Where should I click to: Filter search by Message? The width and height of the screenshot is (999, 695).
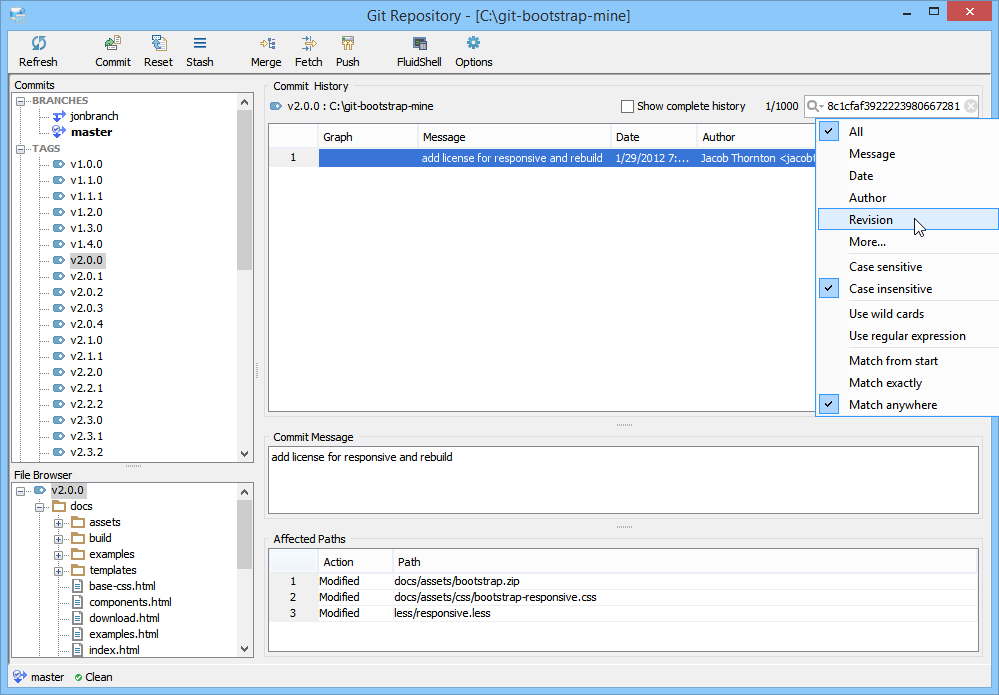coord(907,154)
